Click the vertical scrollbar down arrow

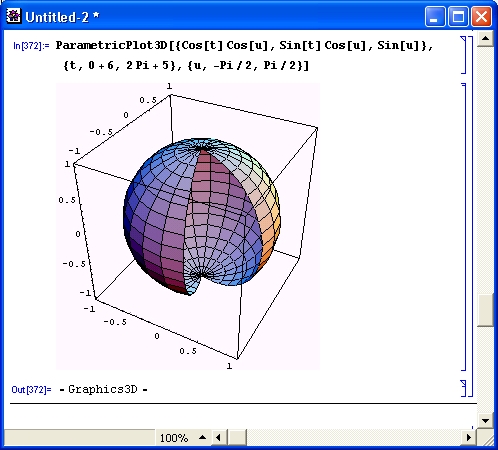pos(485,421)
